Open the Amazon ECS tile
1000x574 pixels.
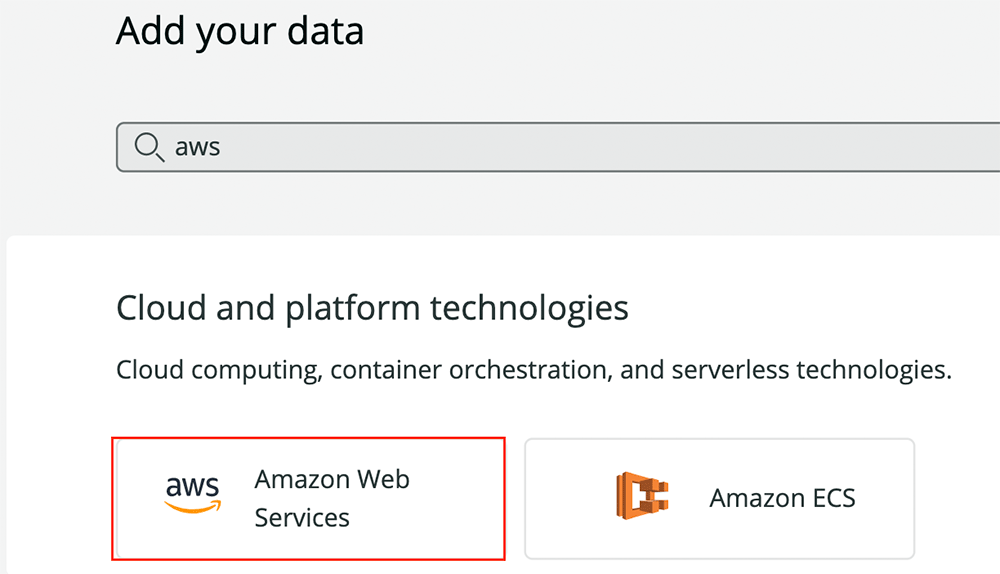[x=719, y=499]
